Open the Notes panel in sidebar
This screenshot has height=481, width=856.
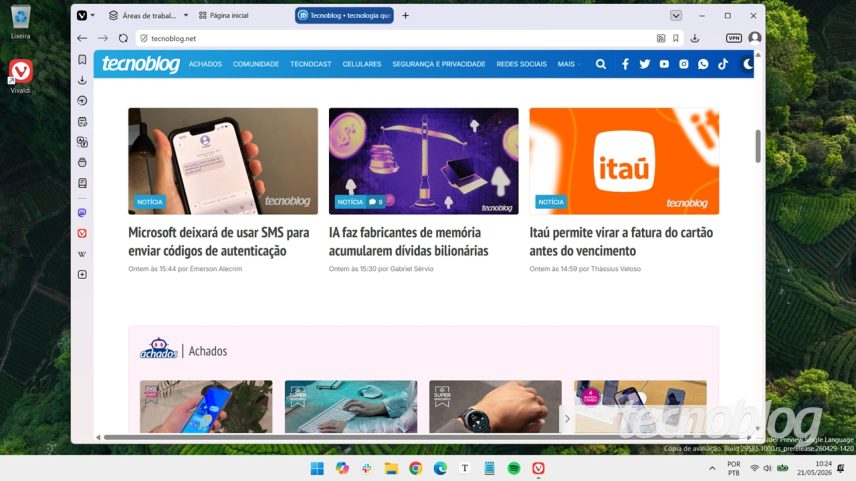point(82,121)
